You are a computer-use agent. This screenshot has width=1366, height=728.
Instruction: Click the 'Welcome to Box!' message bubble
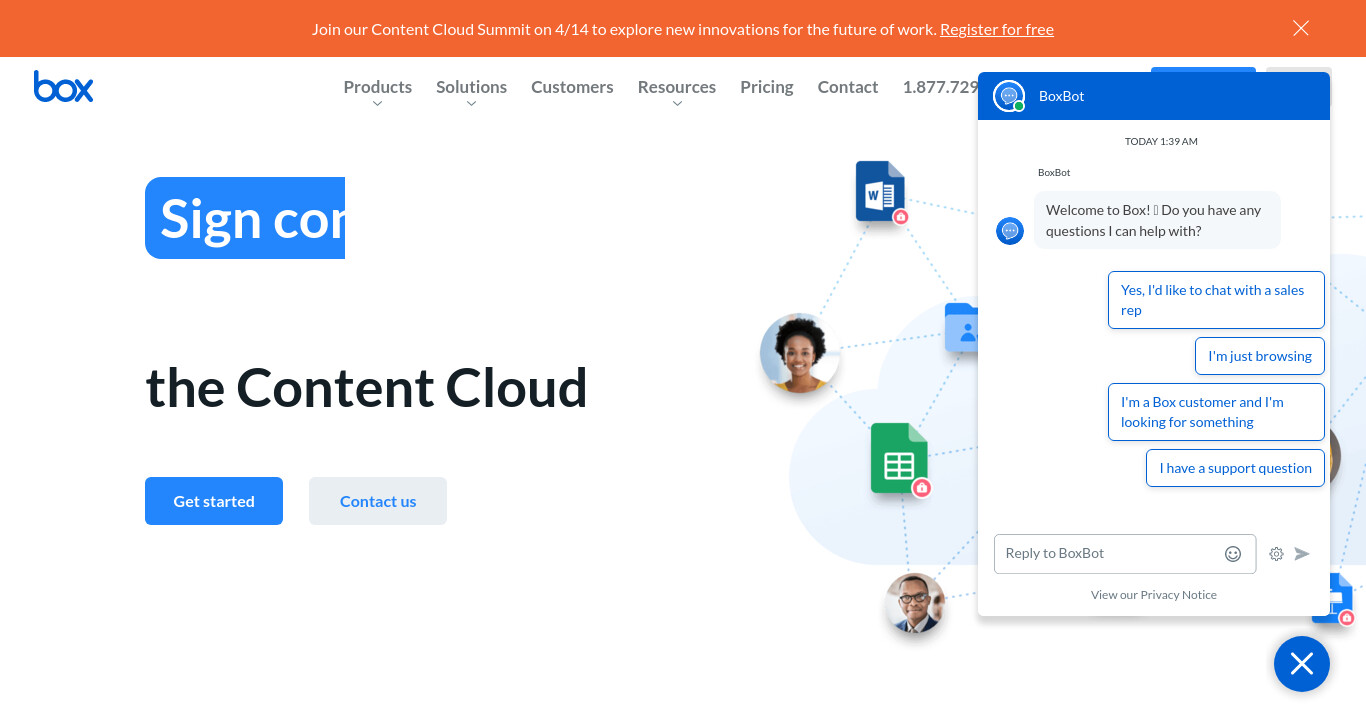click(1157, 220)
